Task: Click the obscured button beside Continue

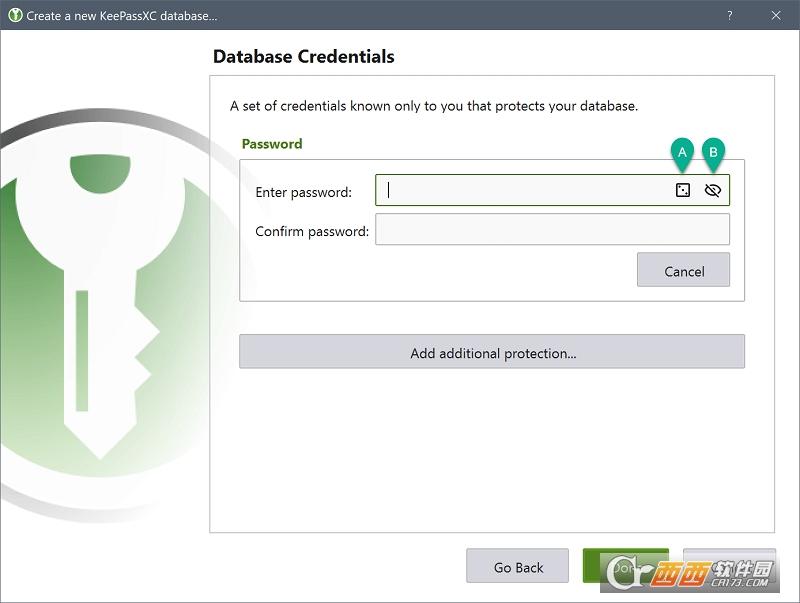Action: [x=730, y=566]
